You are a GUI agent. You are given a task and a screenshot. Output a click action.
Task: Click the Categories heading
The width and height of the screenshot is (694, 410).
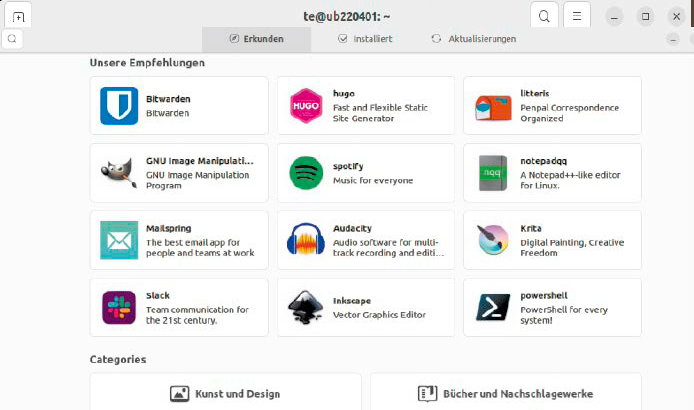coord(118,359)
